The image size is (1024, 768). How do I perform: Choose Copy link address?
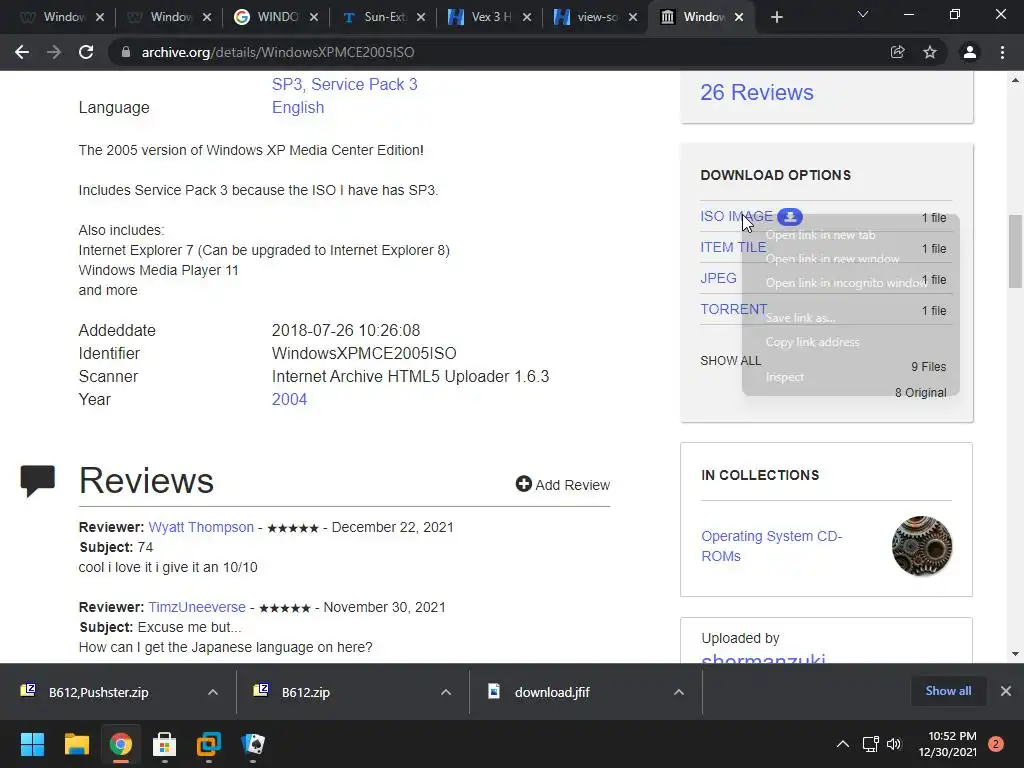pyautogui.click(x=812, y=342)
